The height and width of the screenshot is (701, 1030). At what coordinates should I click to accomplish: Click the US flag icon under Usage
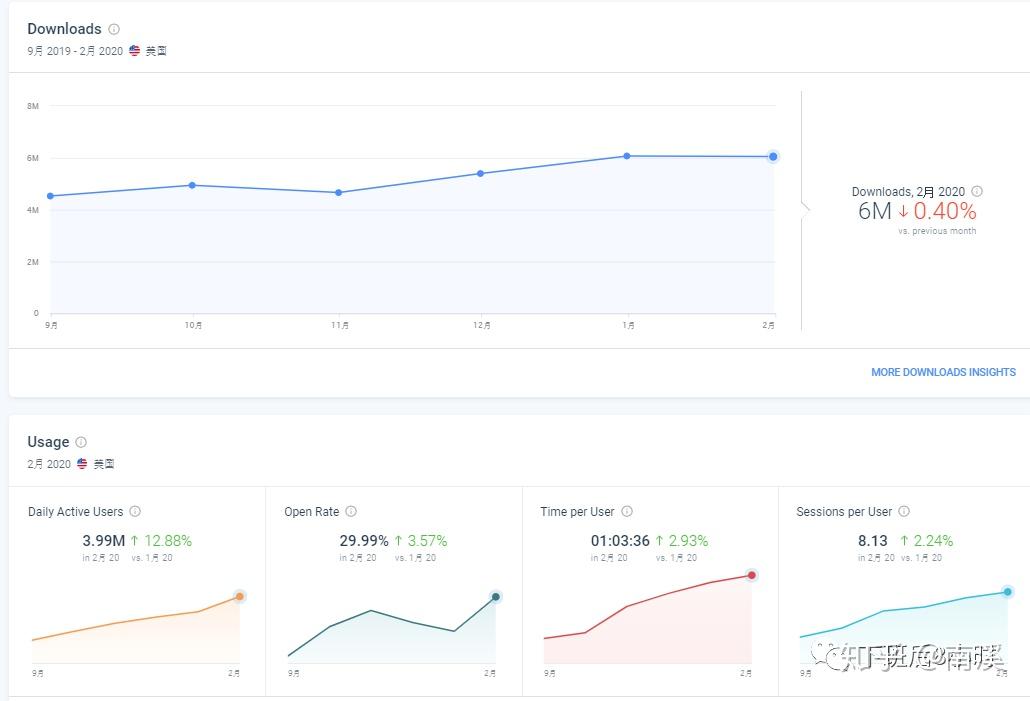pos(83,464)
